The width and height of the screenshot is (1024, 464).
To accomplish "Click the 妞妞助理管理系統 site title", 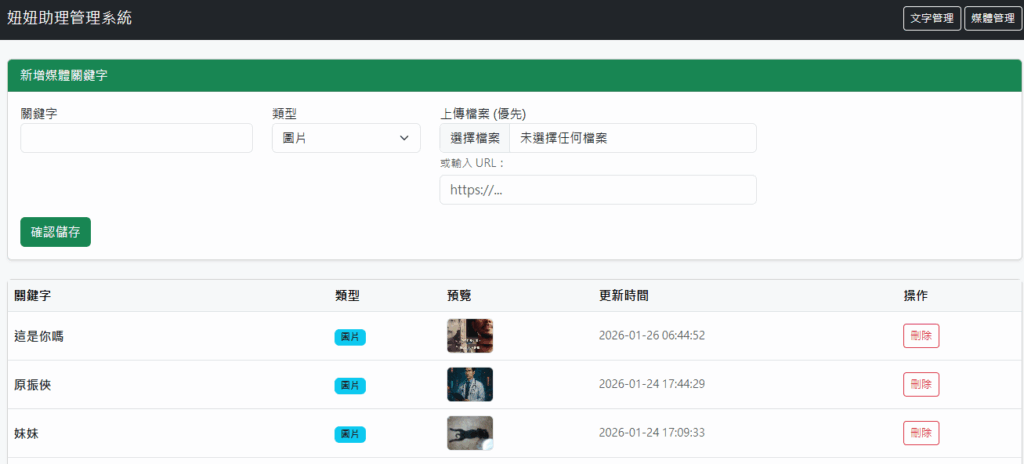I will (69, 18).
